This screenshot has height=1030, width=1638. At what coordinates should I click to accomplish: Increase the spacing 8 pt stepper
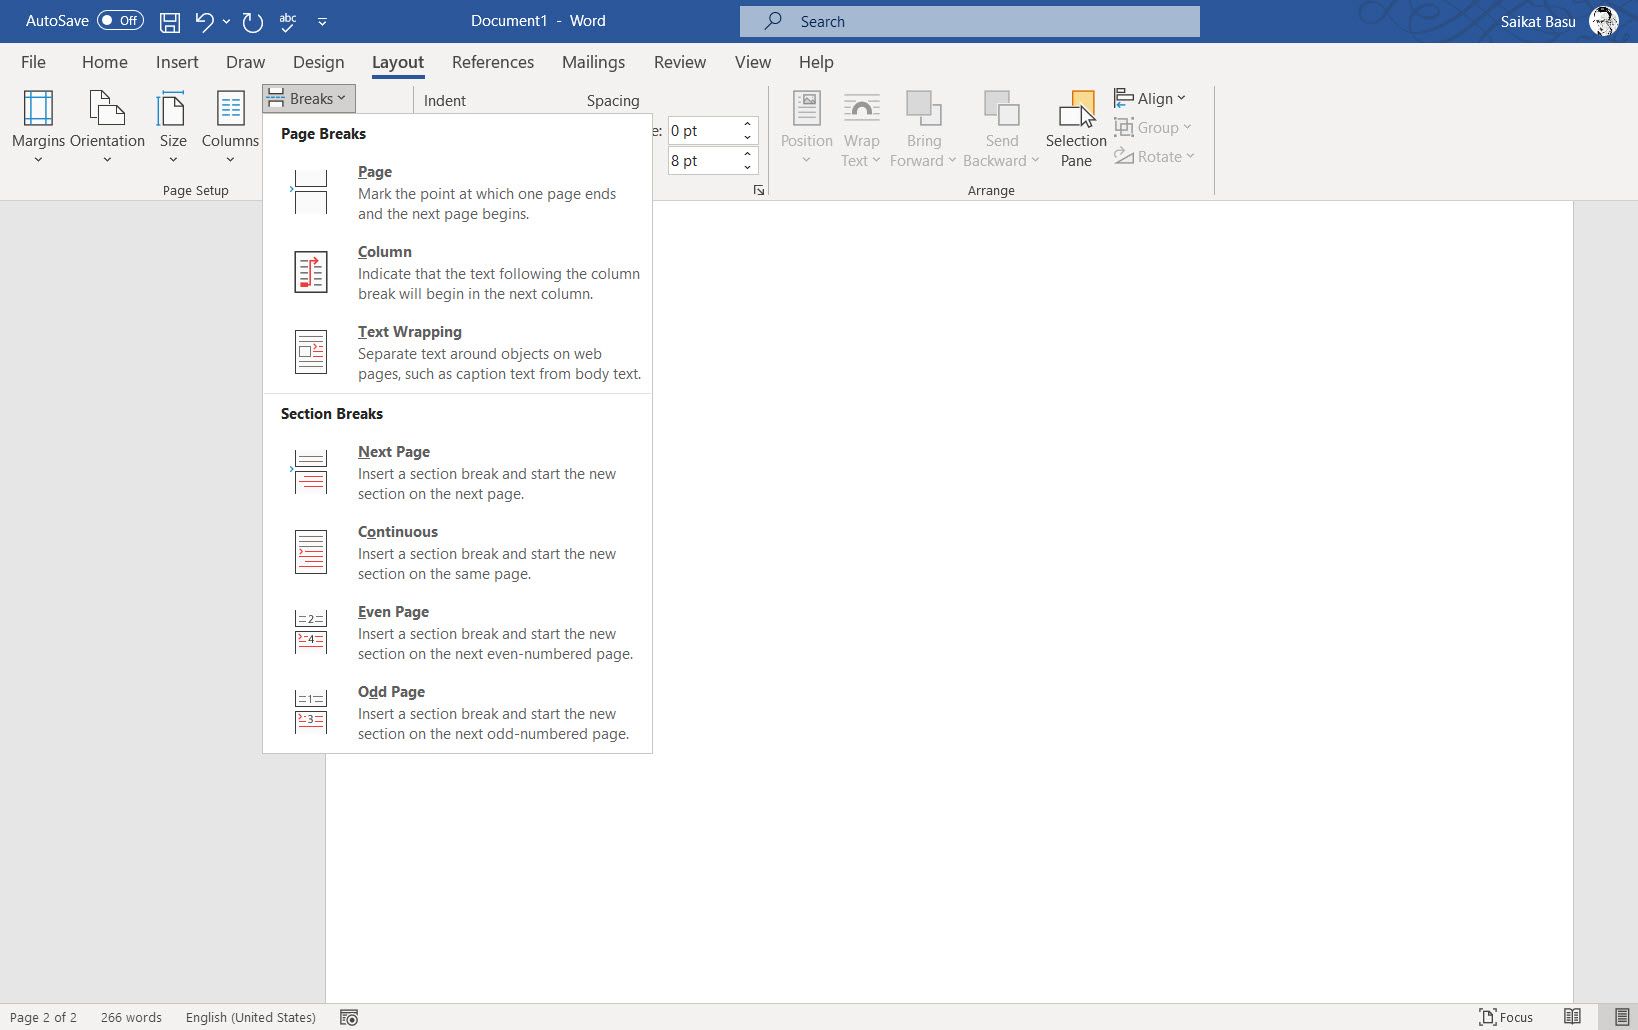point(747,154)
